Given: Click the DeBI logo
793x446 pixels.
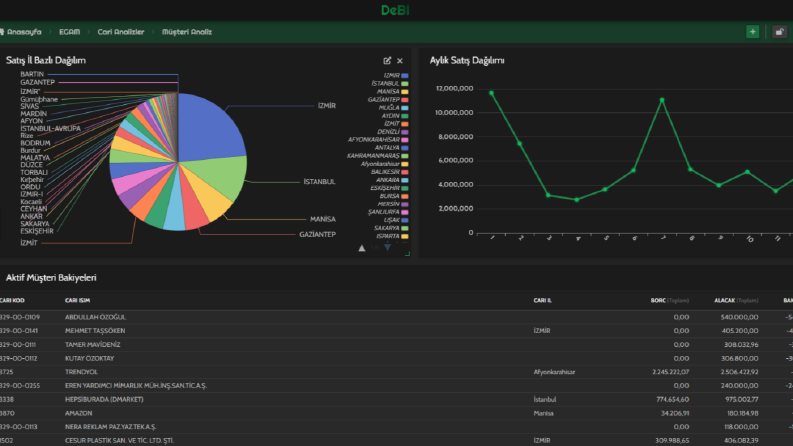Looking at the screenshot, I should click(395, 10).
